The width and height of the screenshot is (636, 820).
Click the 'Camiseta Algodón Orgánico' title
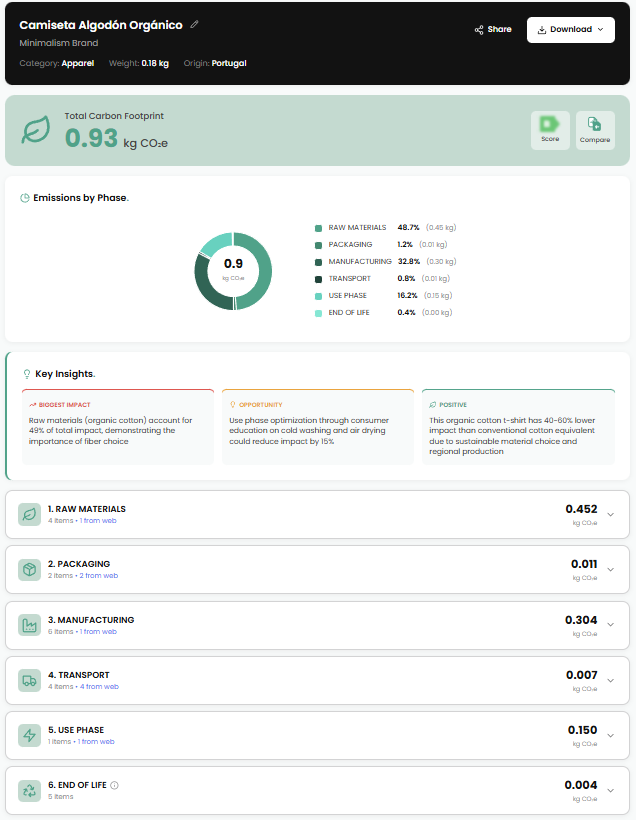(101, 25)
